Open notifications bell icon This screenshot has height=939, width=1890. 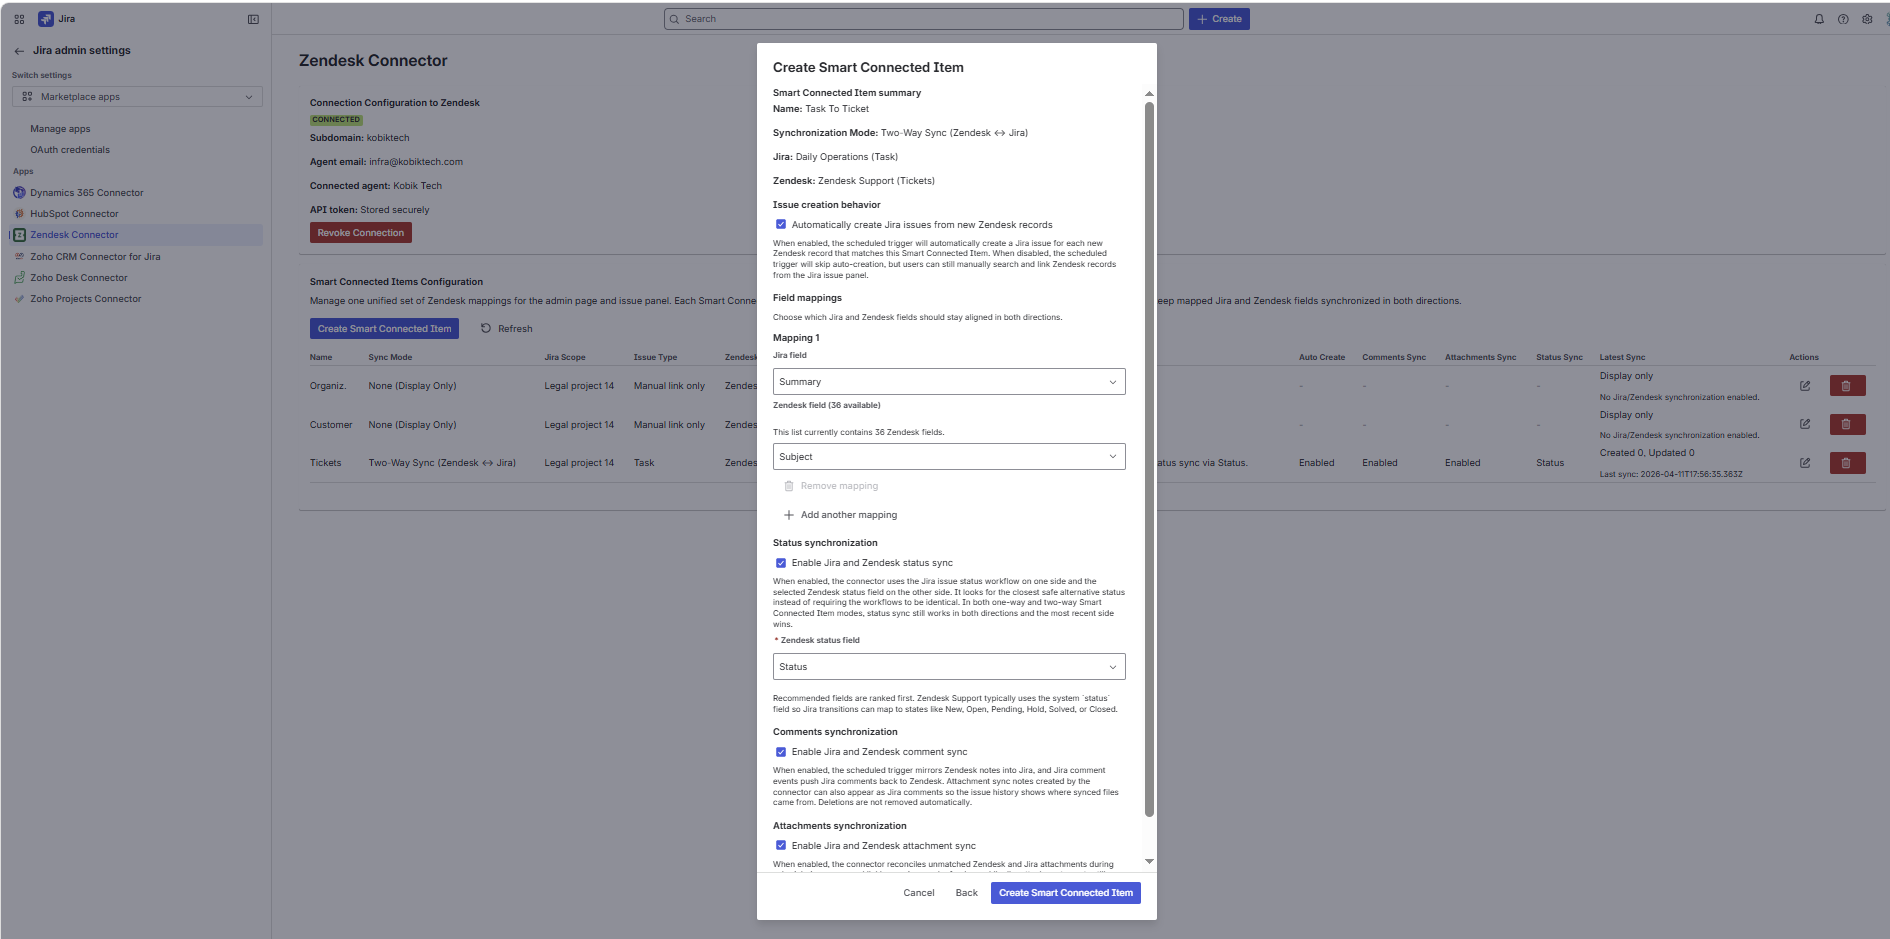click(x=1819, y=18)
